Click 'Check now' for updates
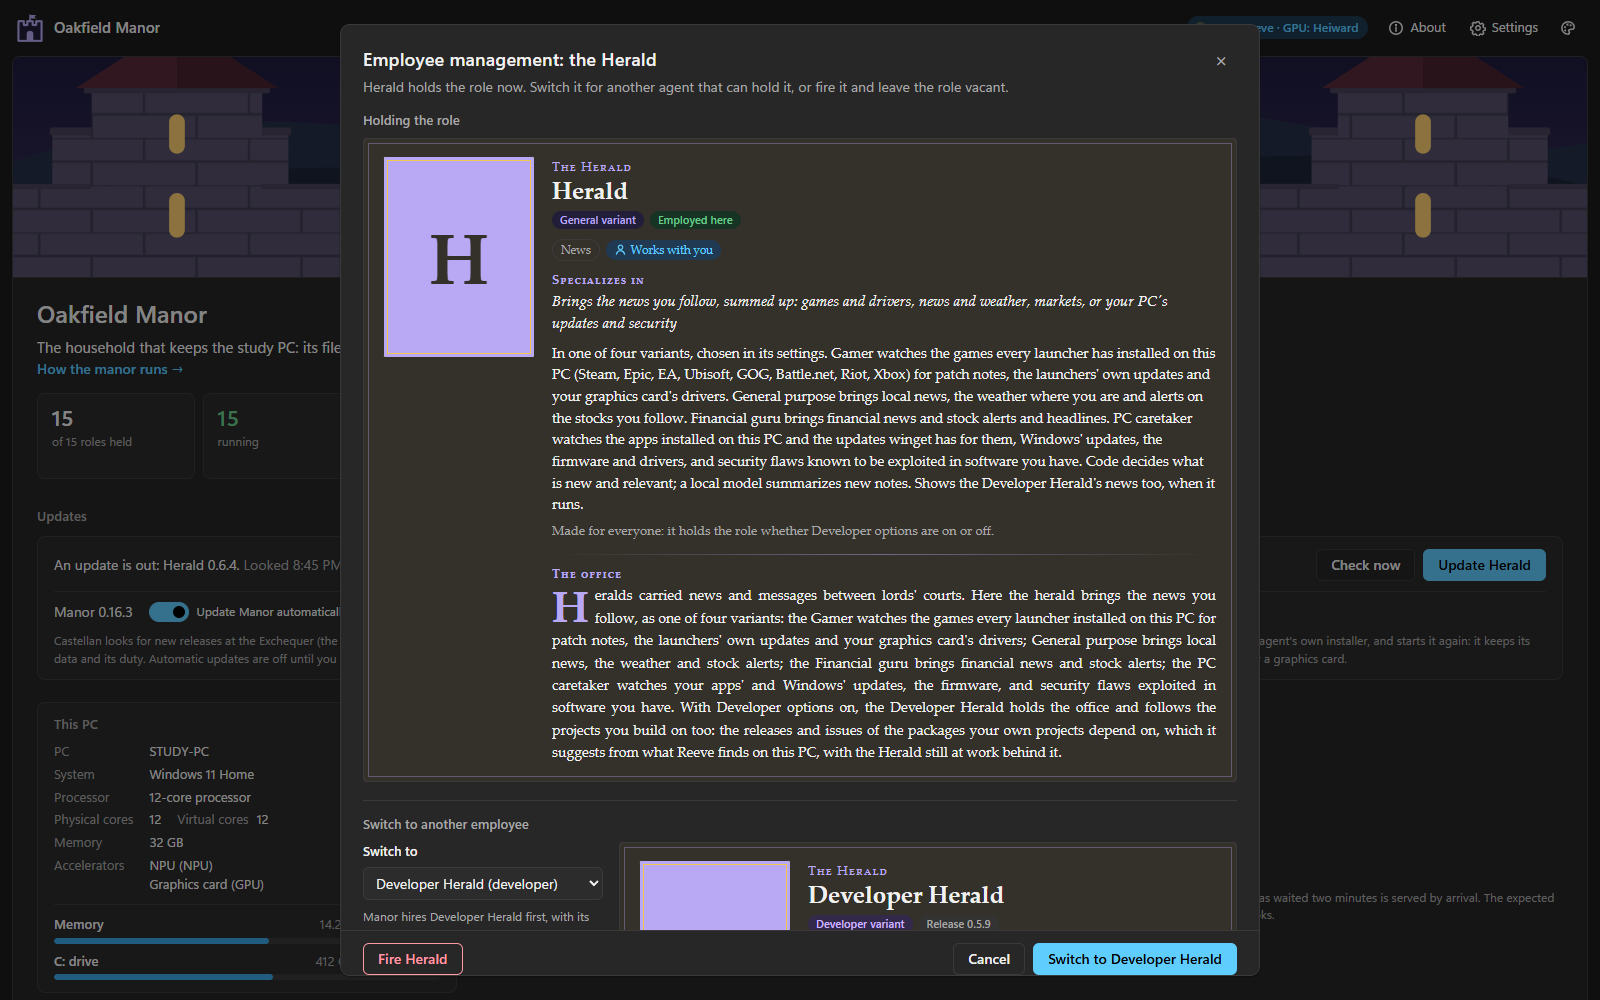Viewport: 1600px width, 1000px height. (1365, 565)
